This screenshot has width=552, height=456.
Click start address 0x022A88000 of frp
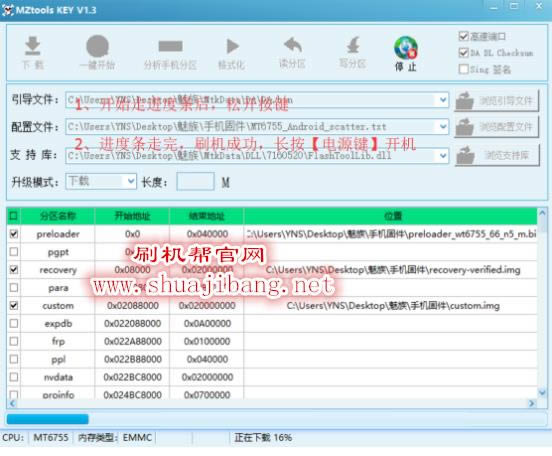pos(133,342)
